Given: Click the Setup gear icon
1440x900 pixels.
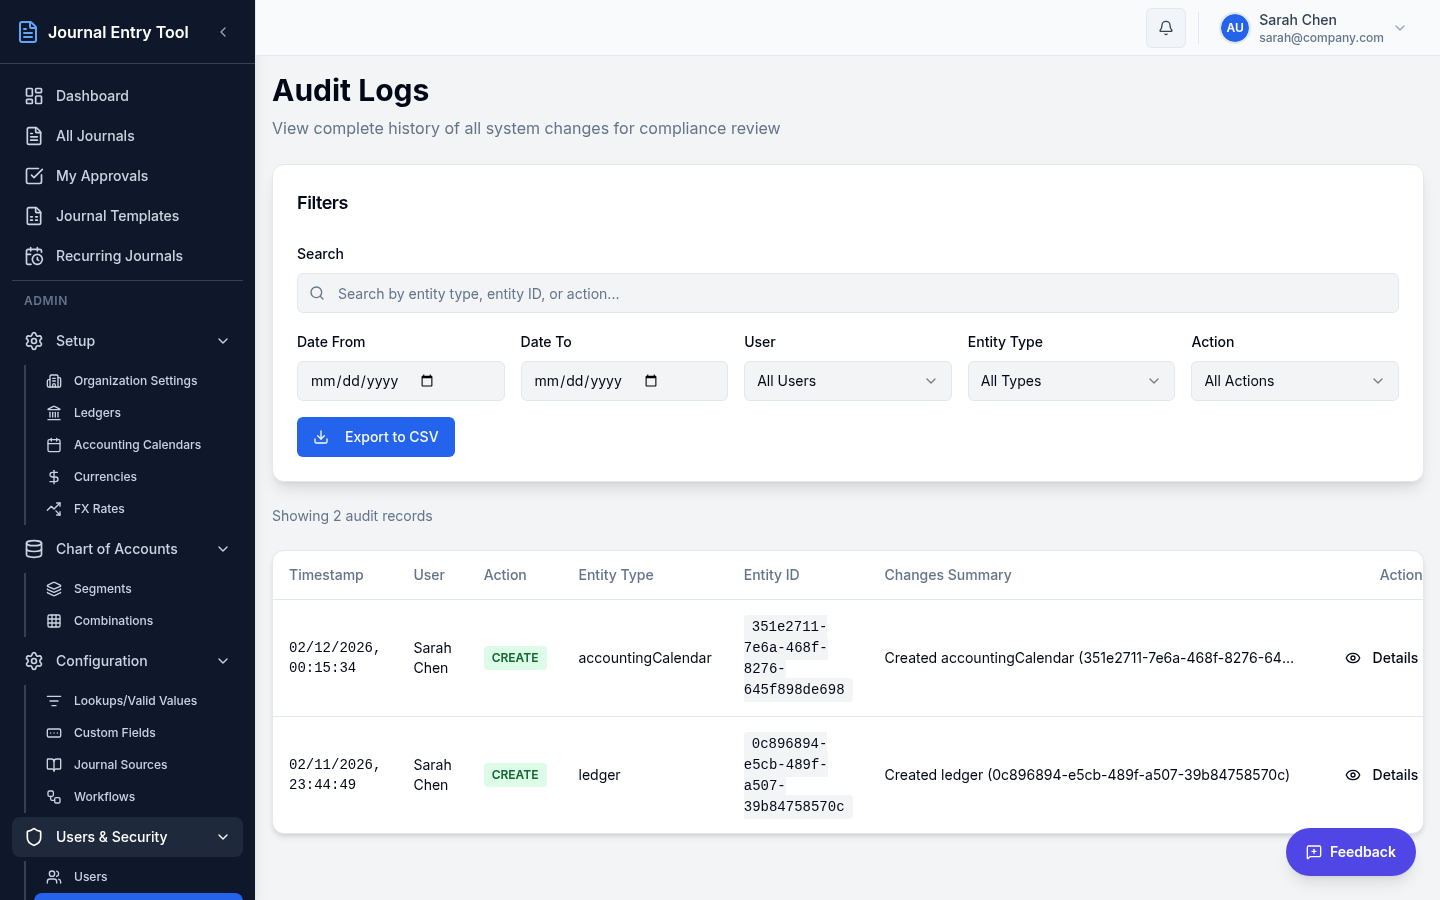Looking at the screenshot, I should tap(34, 341).
